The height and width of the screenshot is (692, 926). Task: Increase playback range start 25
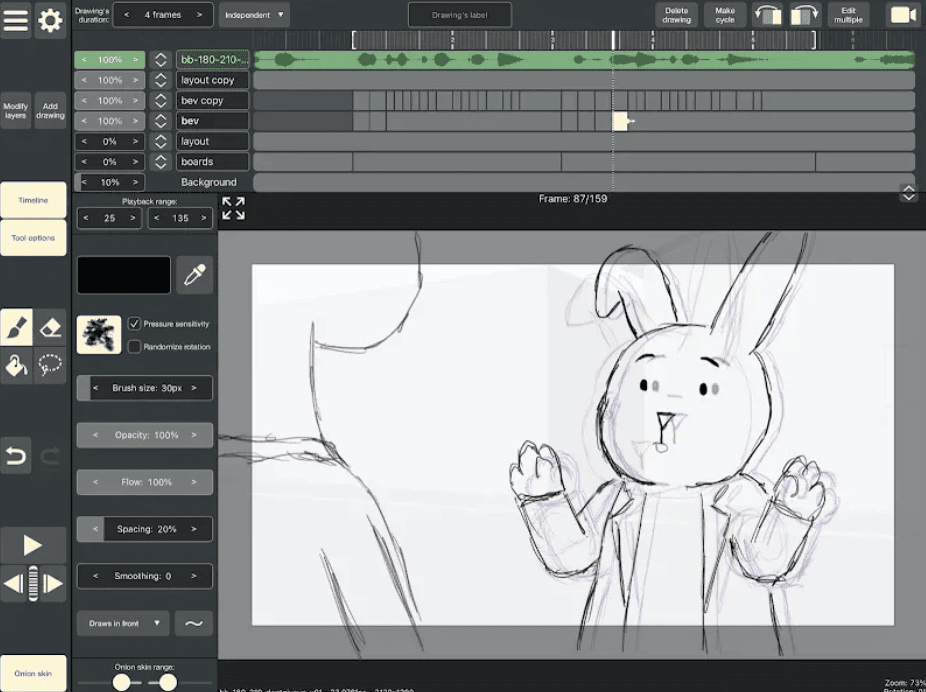pyautogui.click(x=132, y=218)
